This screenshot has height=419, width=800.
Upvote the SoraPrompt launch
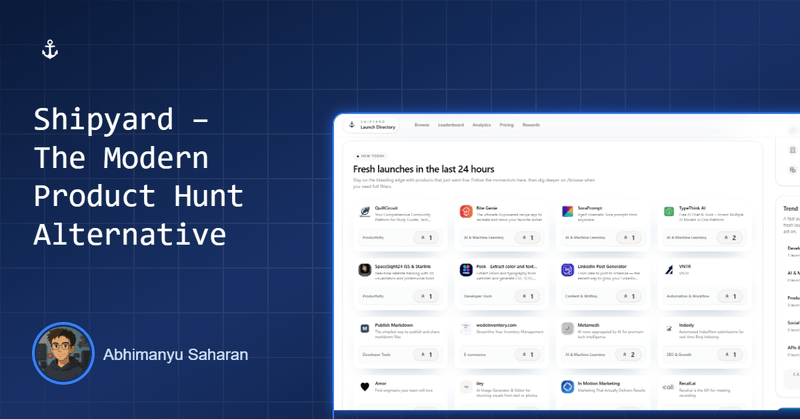click(629, 237)
